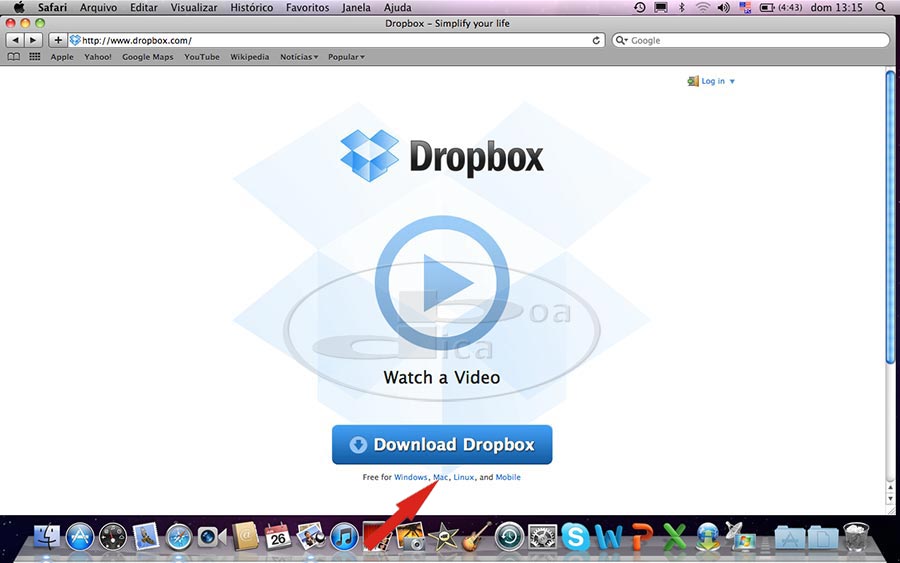This screenshot has width=900, height=563.
Task: Open the Arquivo menu
Action: point(98,7)
